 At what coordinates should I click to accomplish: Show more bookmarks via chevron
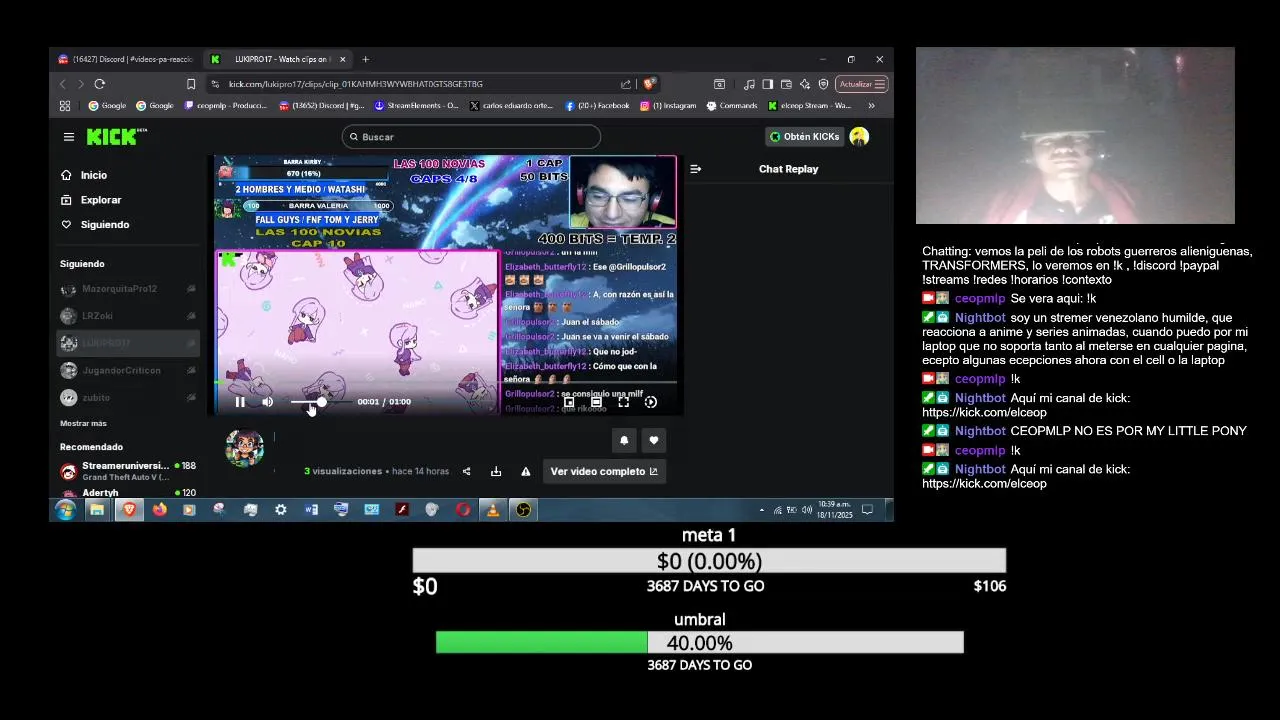click(871, 105)
